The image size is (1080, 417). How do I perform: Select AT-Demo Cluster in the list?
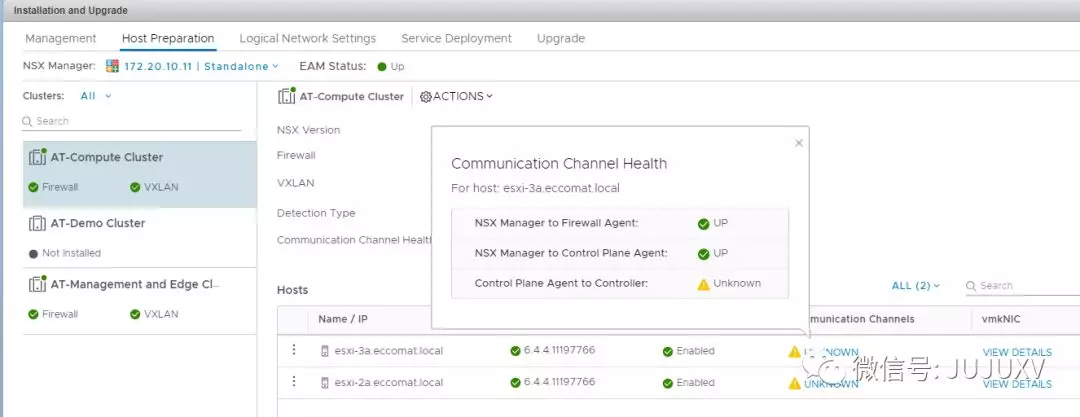(139, 238)
